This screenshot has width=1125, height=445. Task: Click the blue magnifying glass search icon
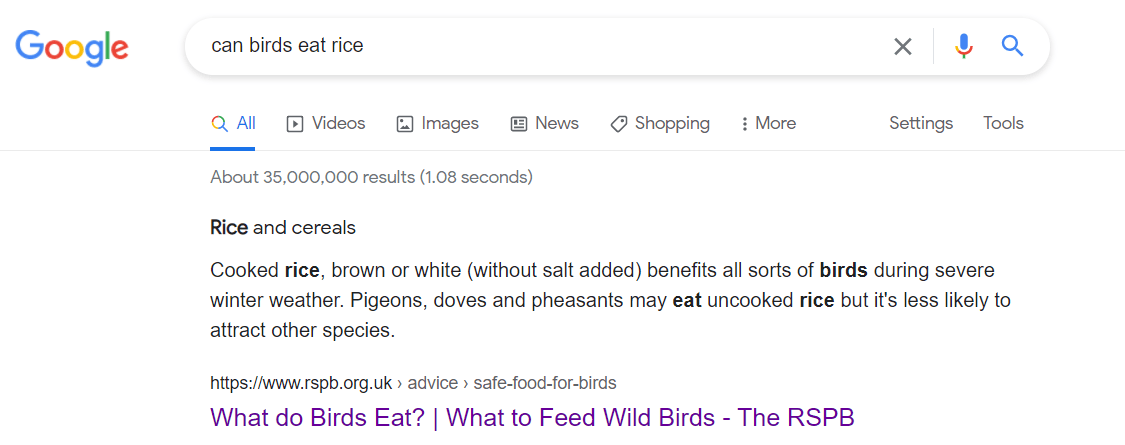pos(1012,47)
